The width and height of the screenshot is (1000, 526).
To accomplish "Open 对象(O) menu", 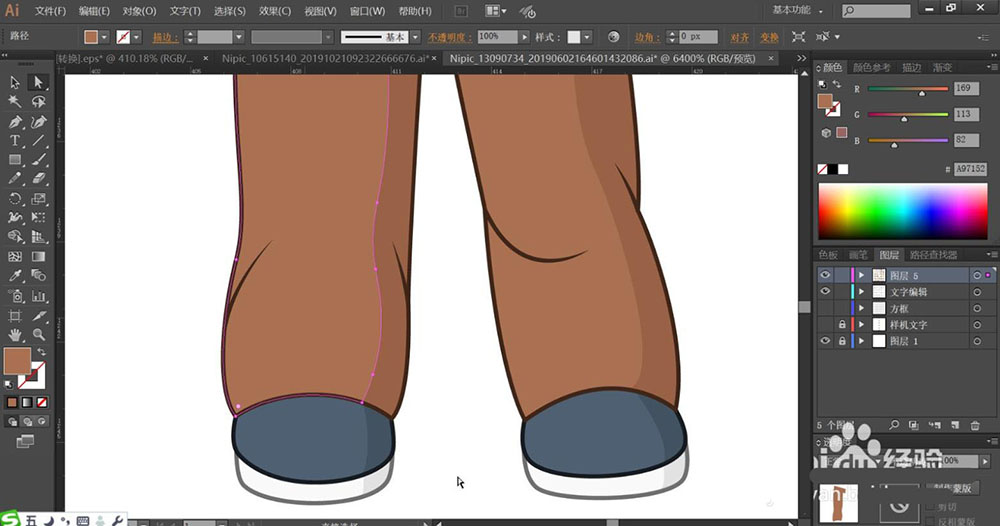I will pos(139,11).
